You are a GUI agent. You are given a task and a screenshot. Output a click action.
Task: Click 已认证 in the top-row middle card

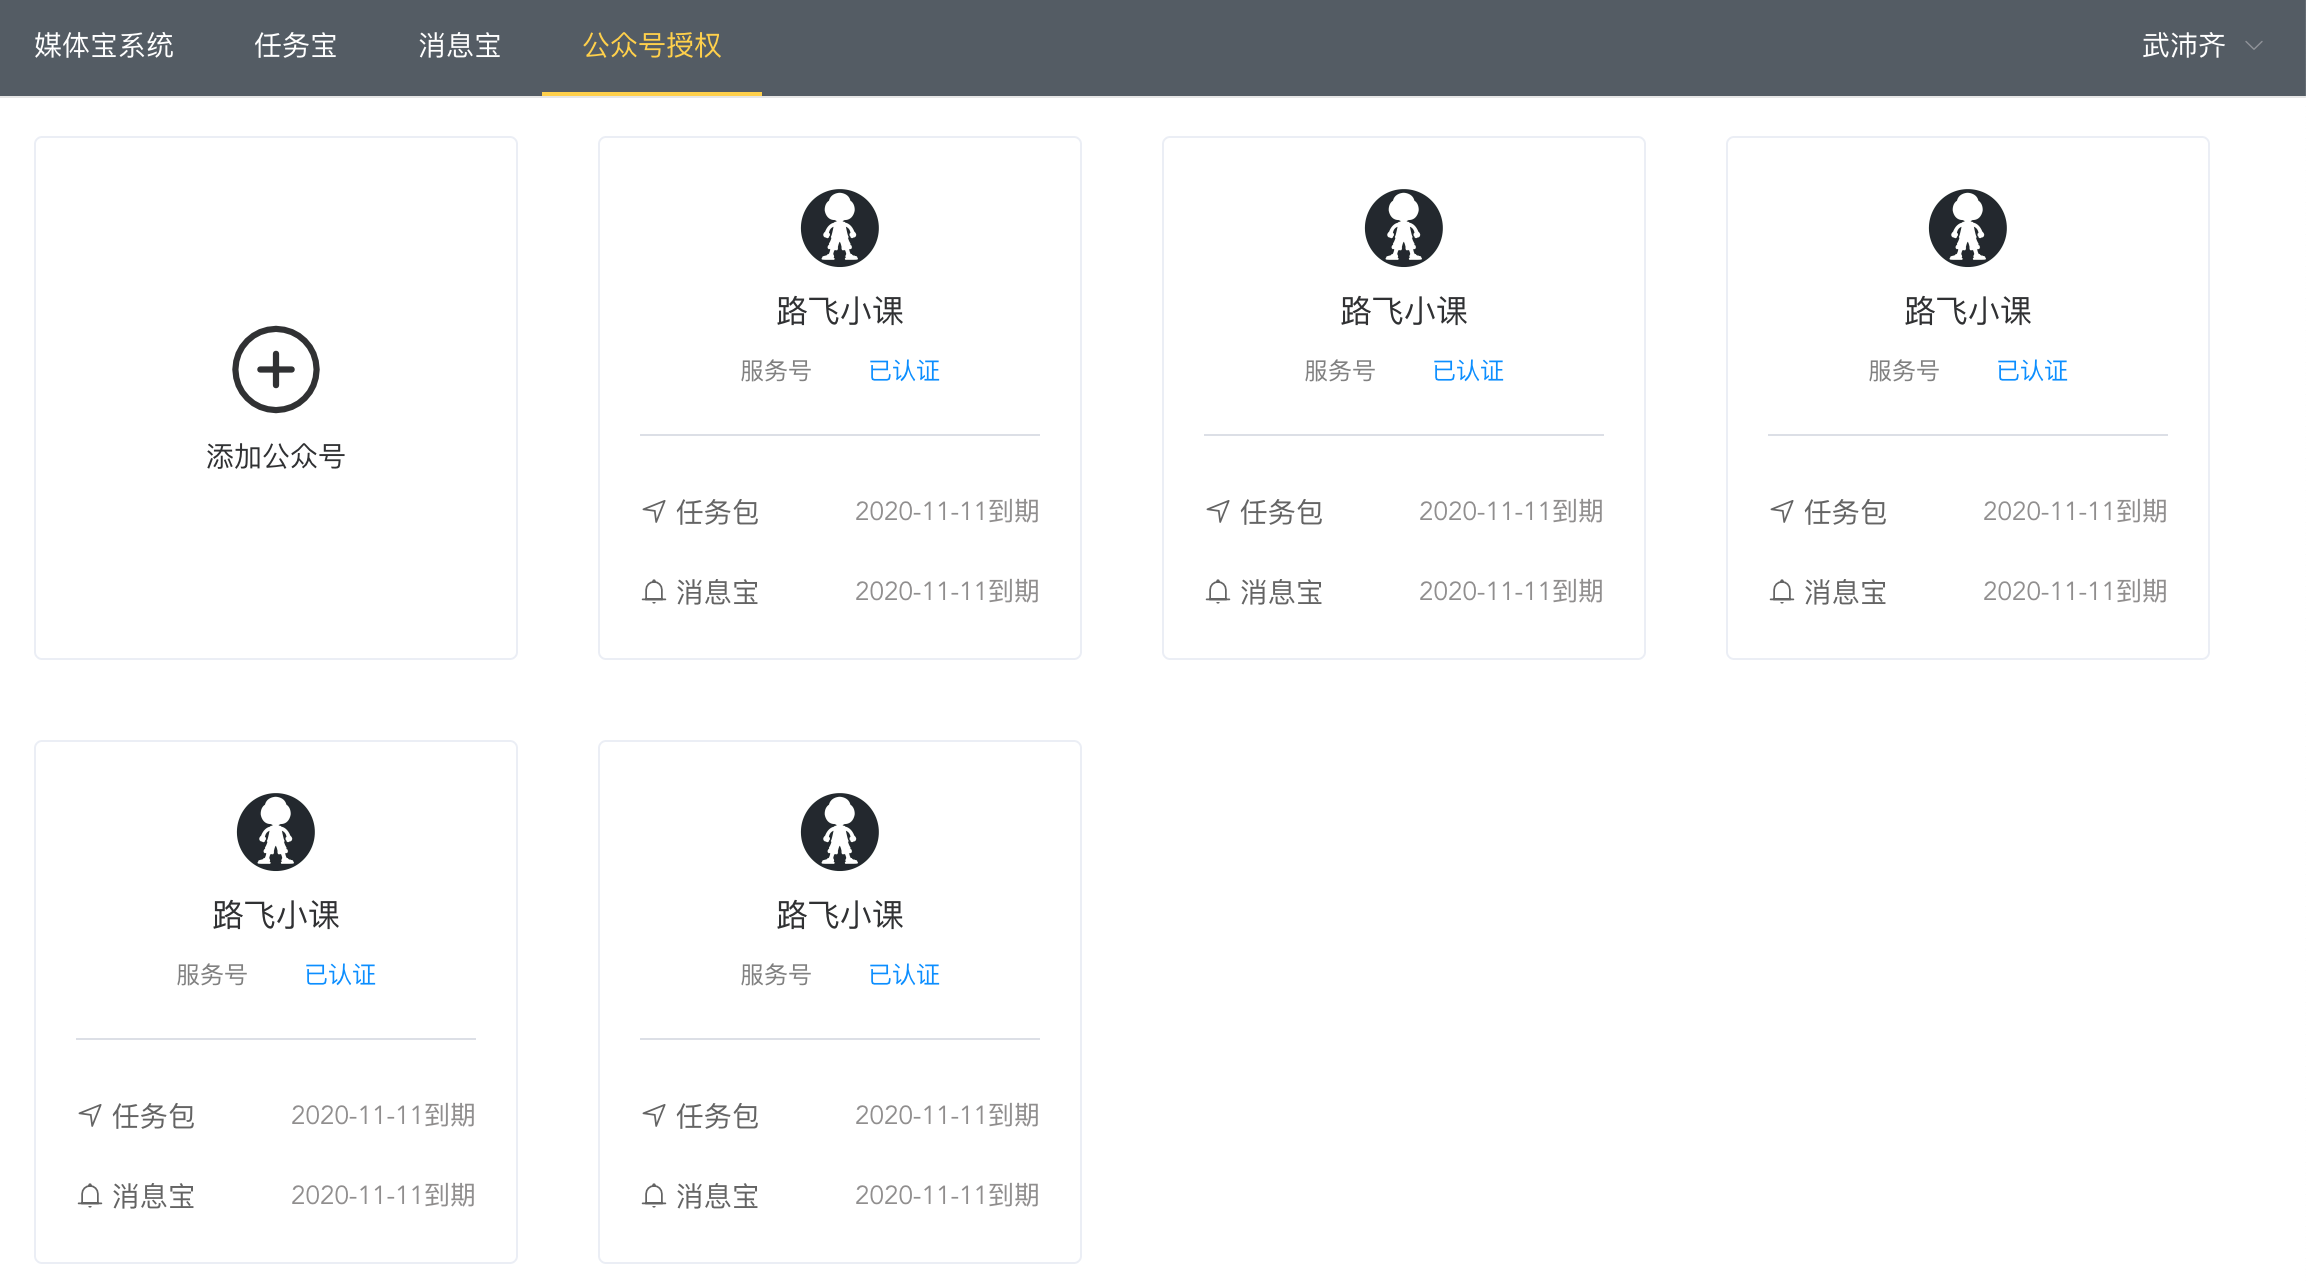1468,371
